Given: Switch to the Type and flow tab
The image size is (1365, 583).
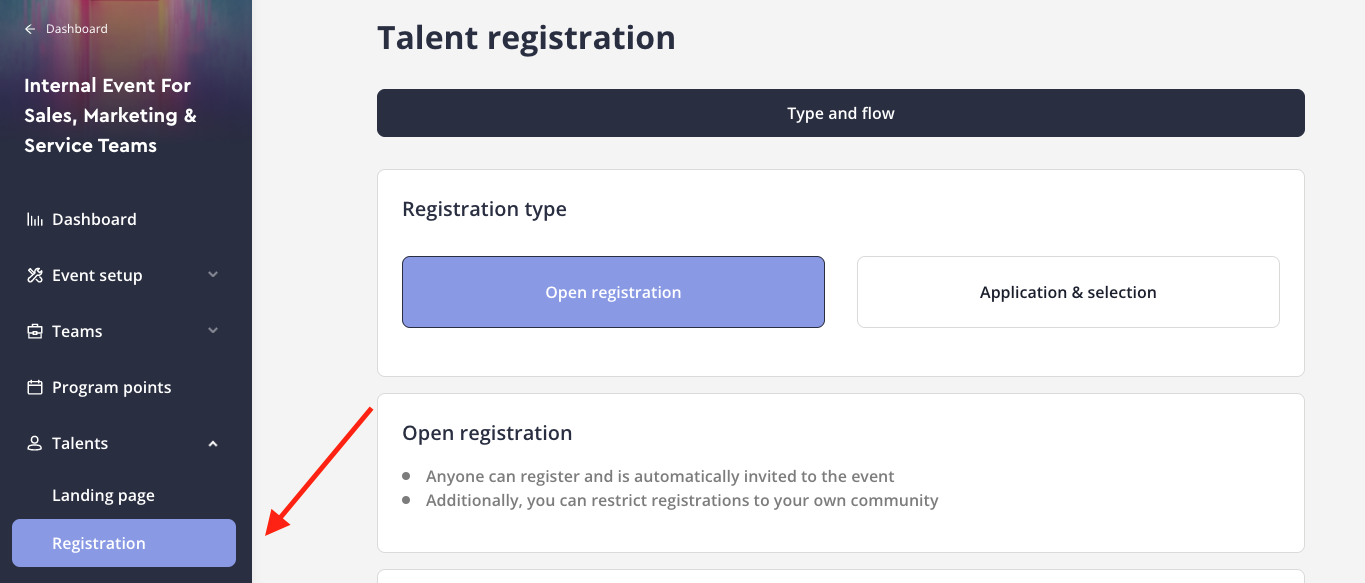Looking at the screenshot, I should tap(841, 113).
